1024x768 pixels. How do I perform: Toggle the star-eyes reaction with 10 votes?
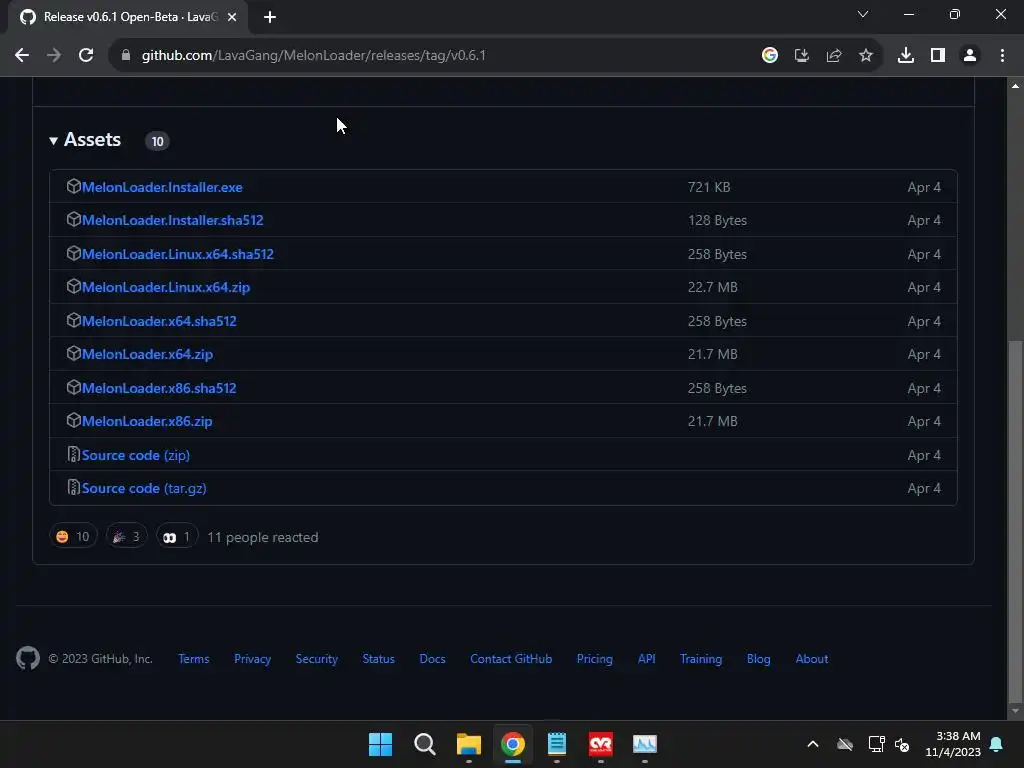tap(73, 536)
